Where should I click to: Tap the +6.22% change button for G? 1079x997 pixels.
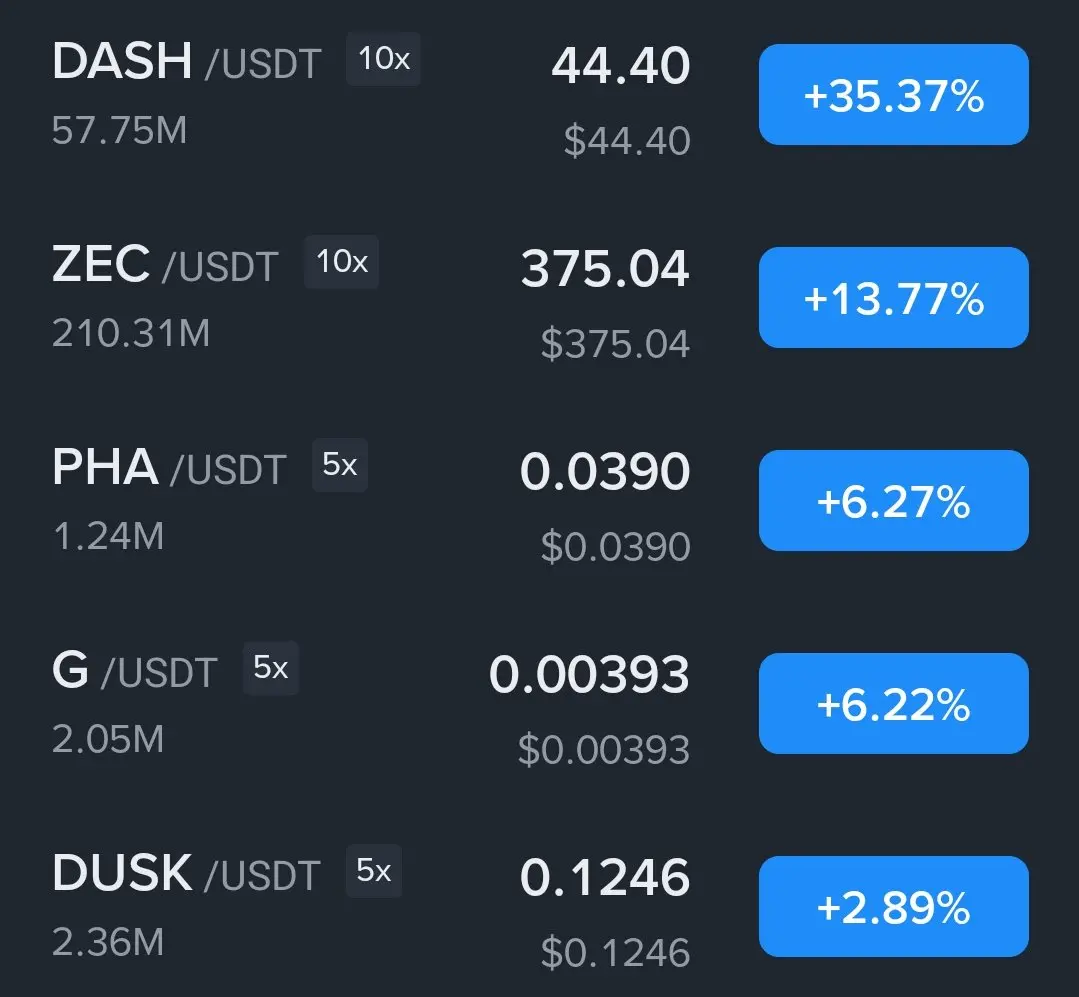coord(893,703)
